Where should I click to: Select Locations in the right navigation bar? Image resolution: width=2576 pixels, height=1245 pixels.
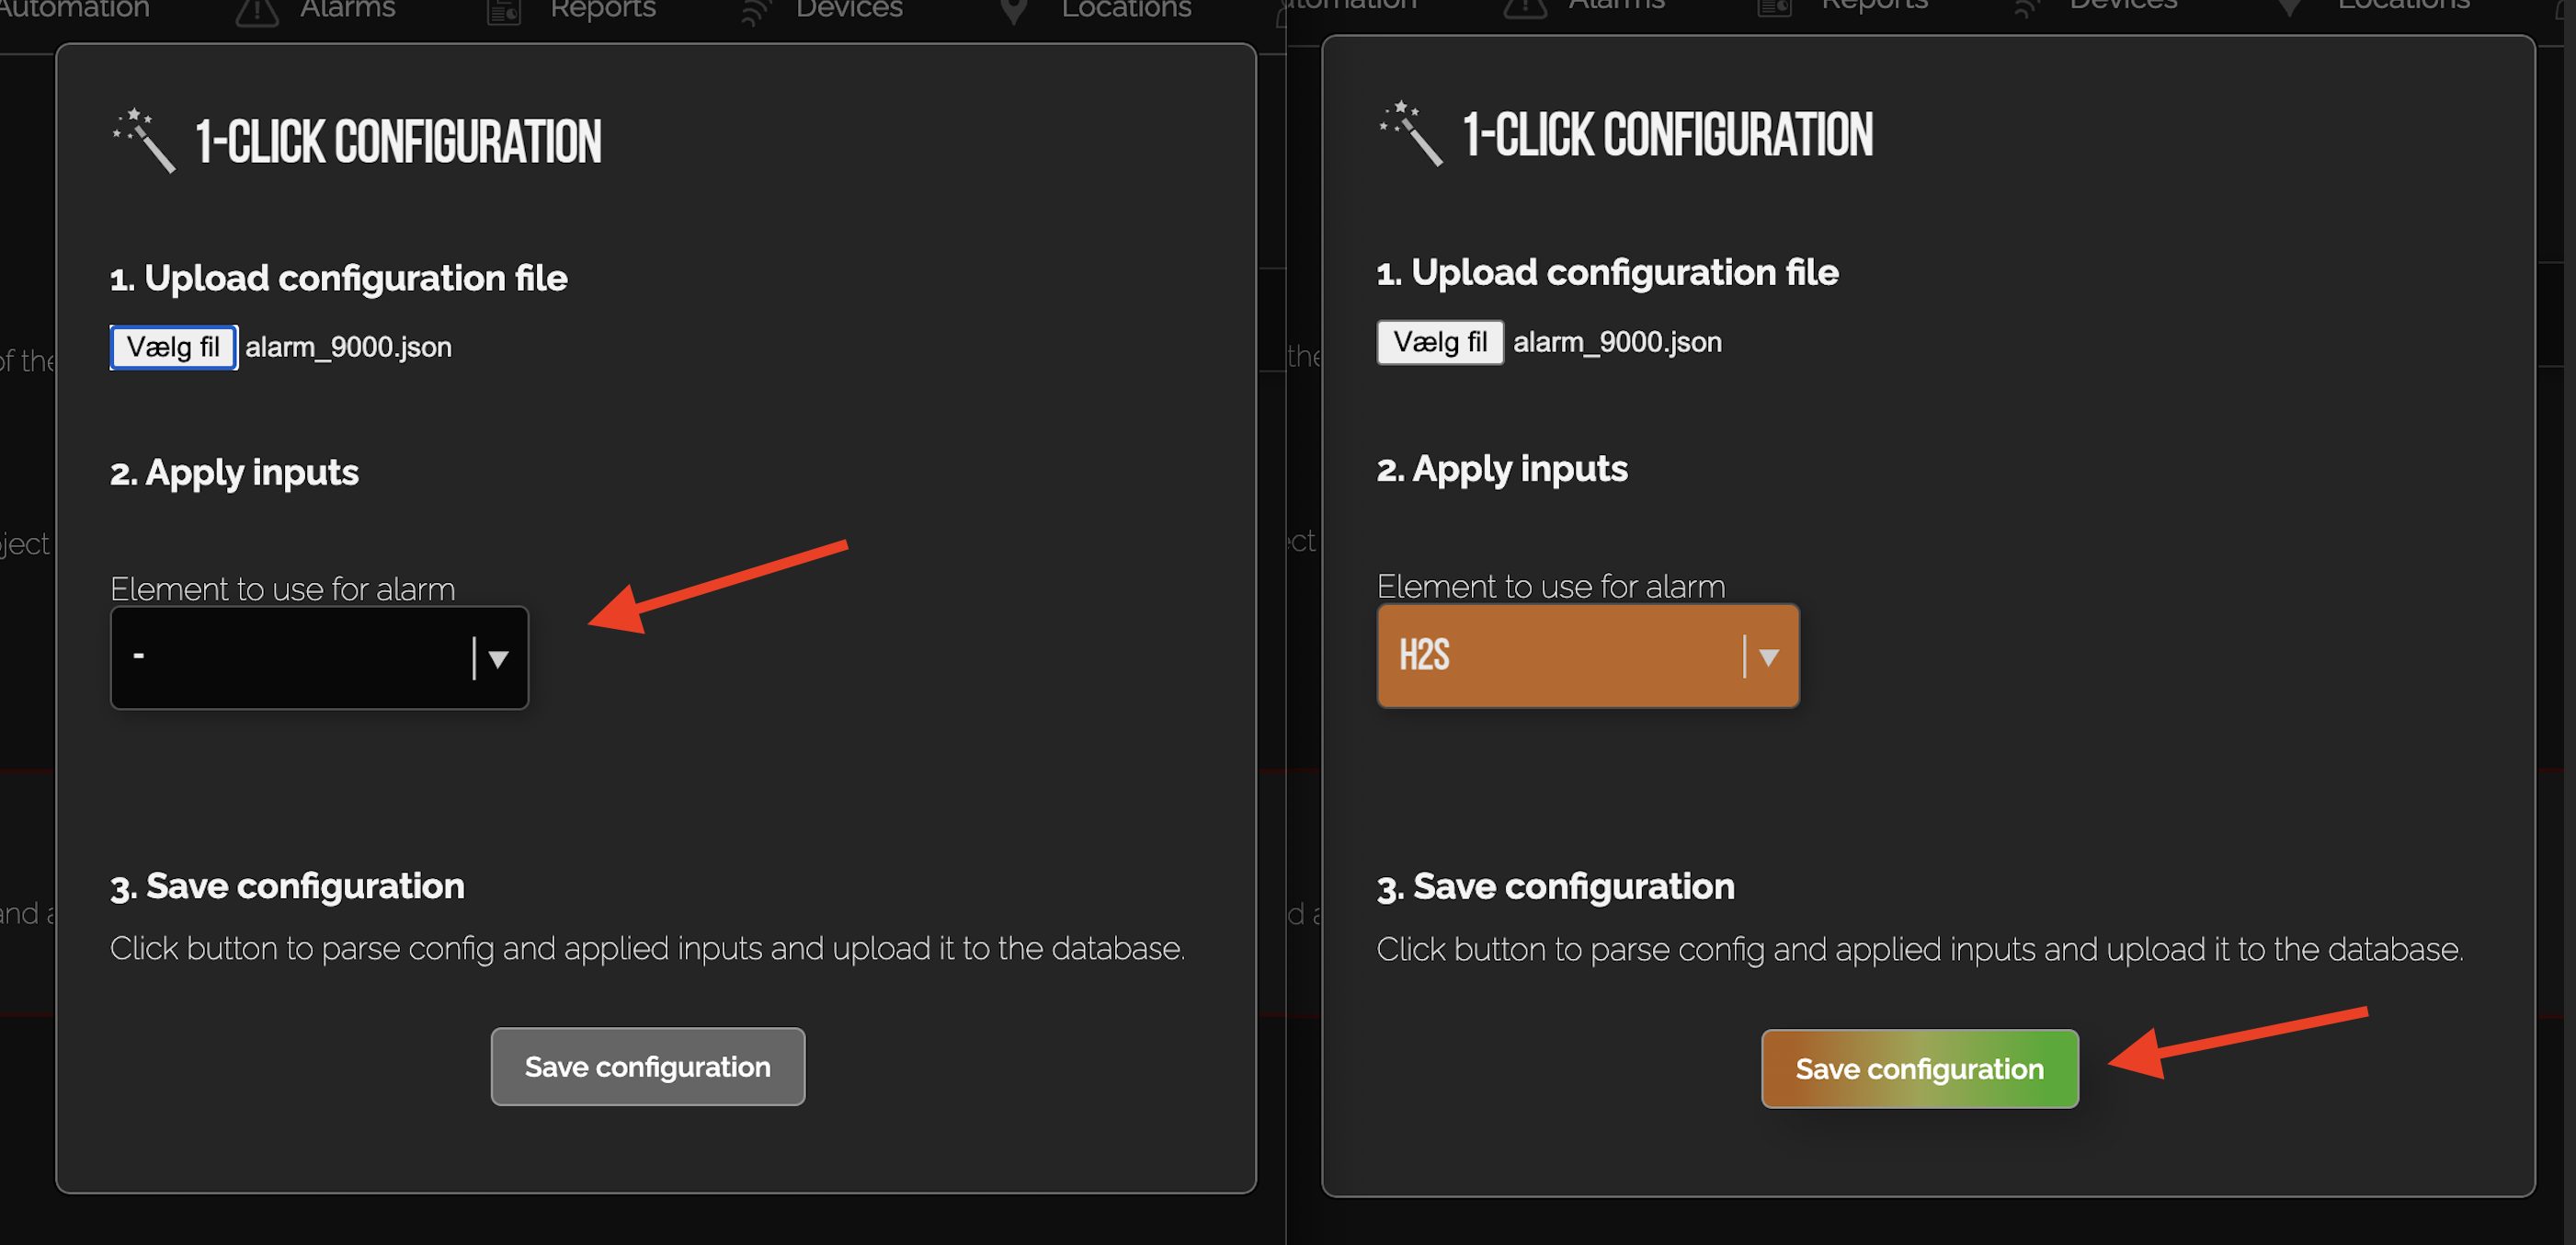pyautogui.click(x=2400, y=6)
